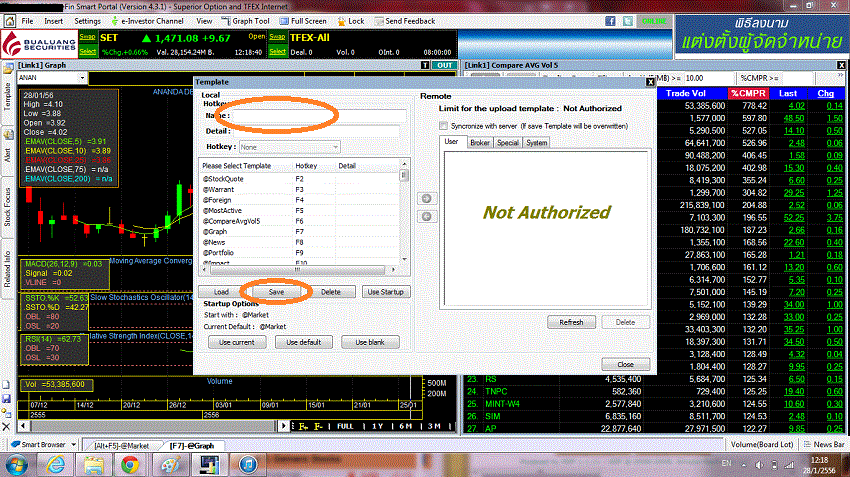The height and width of the screenshot is (477, 850).
Task: Toggle Synchronize with server checkbox
Action: point(443,126)
